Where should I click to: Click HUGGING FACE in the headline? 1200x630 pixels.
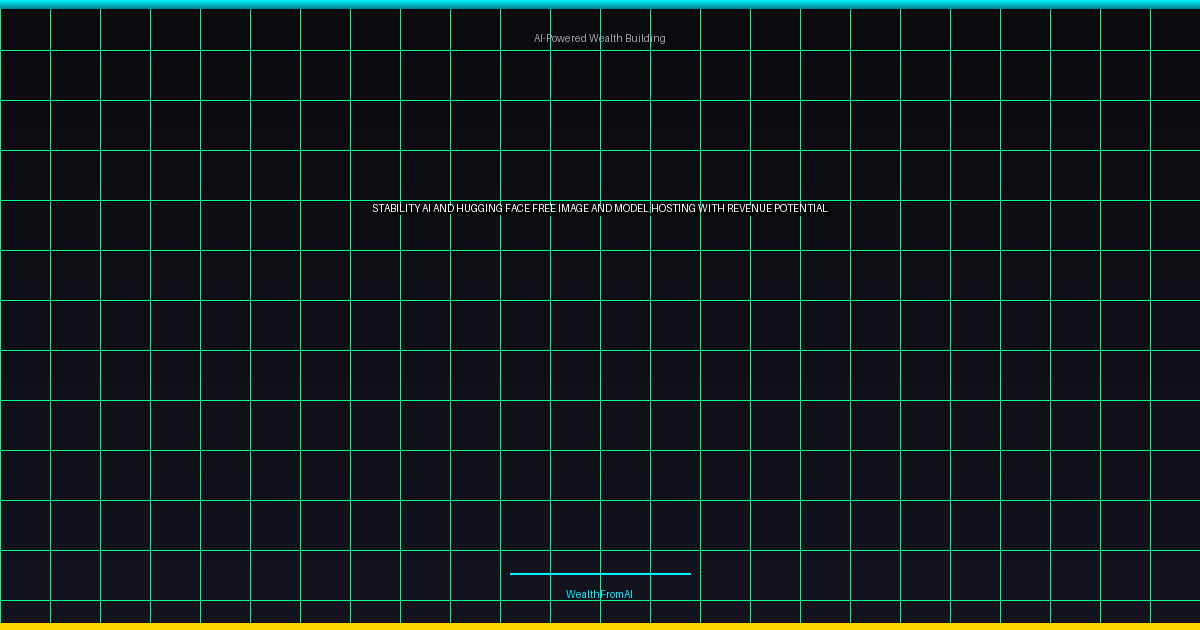[x=494, y=209]
